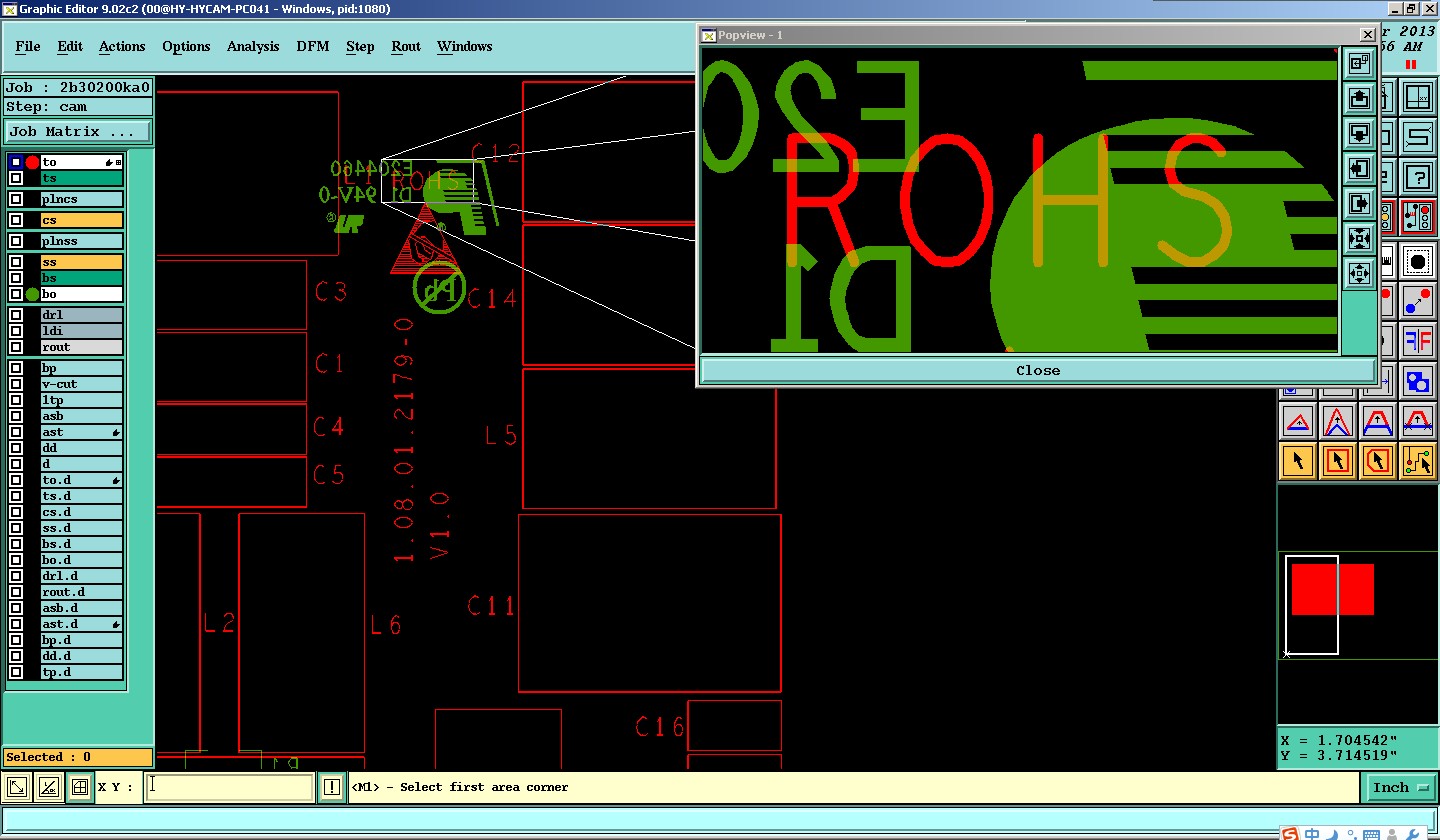Open the Windows menu
1440x840 pixels.
tap(465, 46)
